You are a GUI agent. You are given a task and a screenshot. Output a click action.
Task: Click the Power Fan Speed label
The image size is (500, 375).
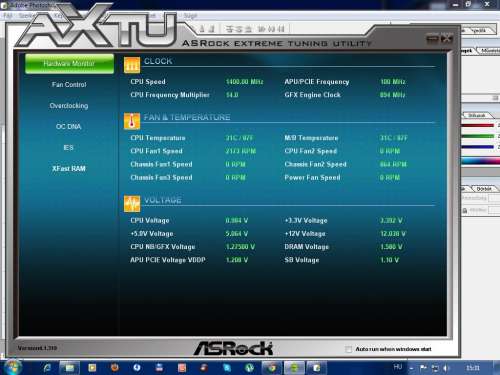point(312,178)
